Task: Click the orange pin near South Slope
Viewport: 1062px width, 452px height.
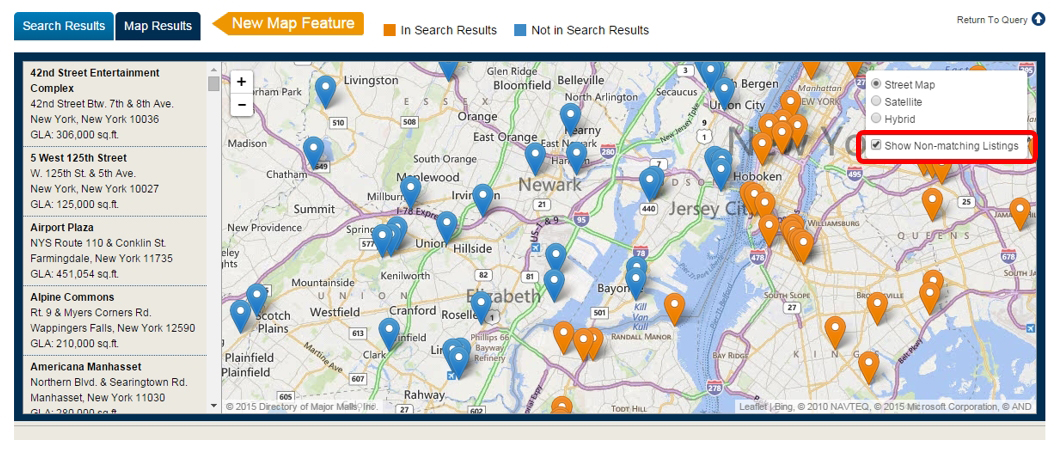Action: pyautogui.click(x=836, y=332)
